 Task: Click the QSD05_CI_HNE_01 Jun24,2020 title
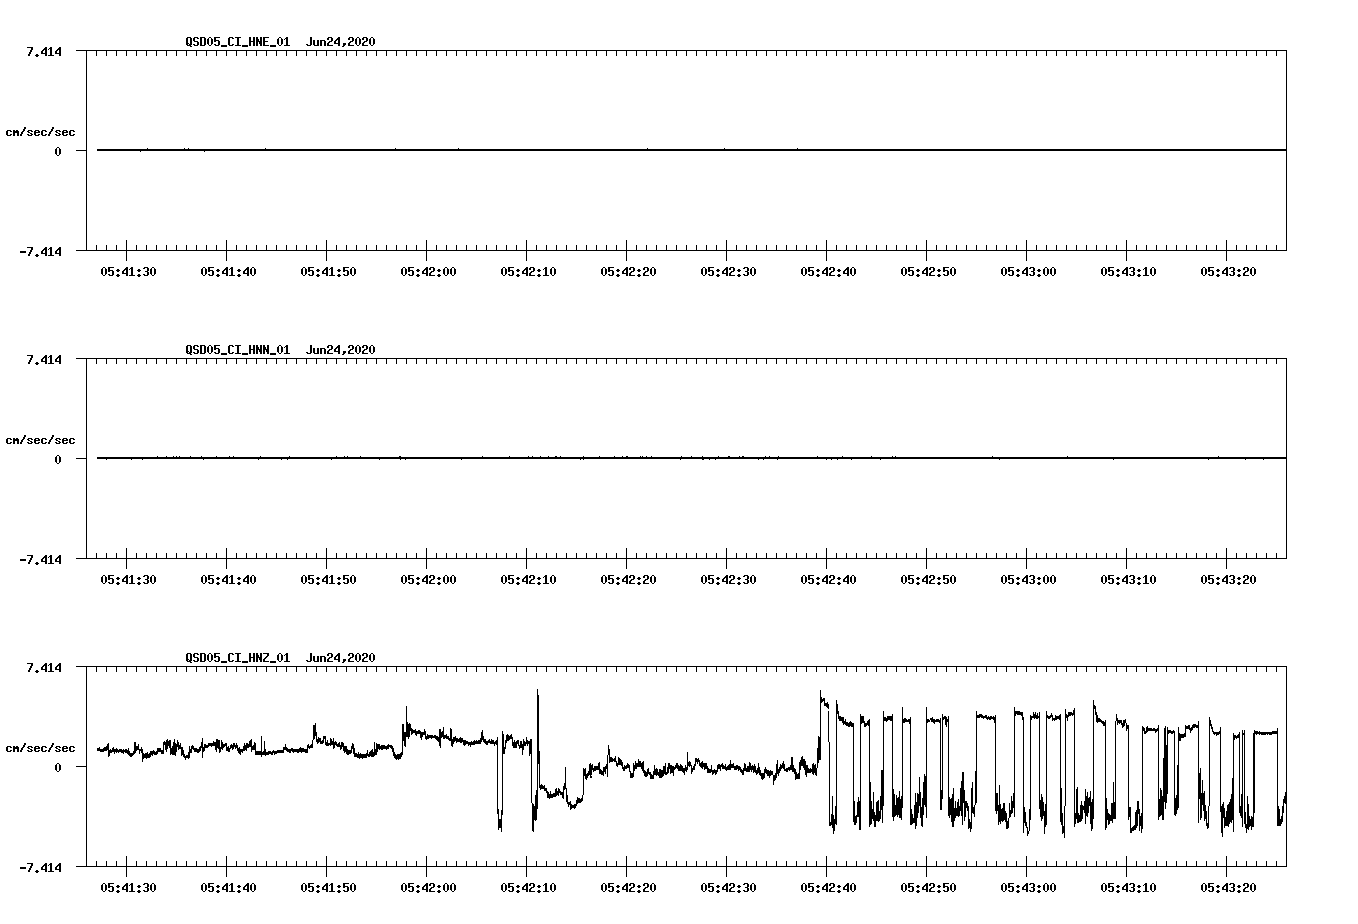click(x=280, y=42)
